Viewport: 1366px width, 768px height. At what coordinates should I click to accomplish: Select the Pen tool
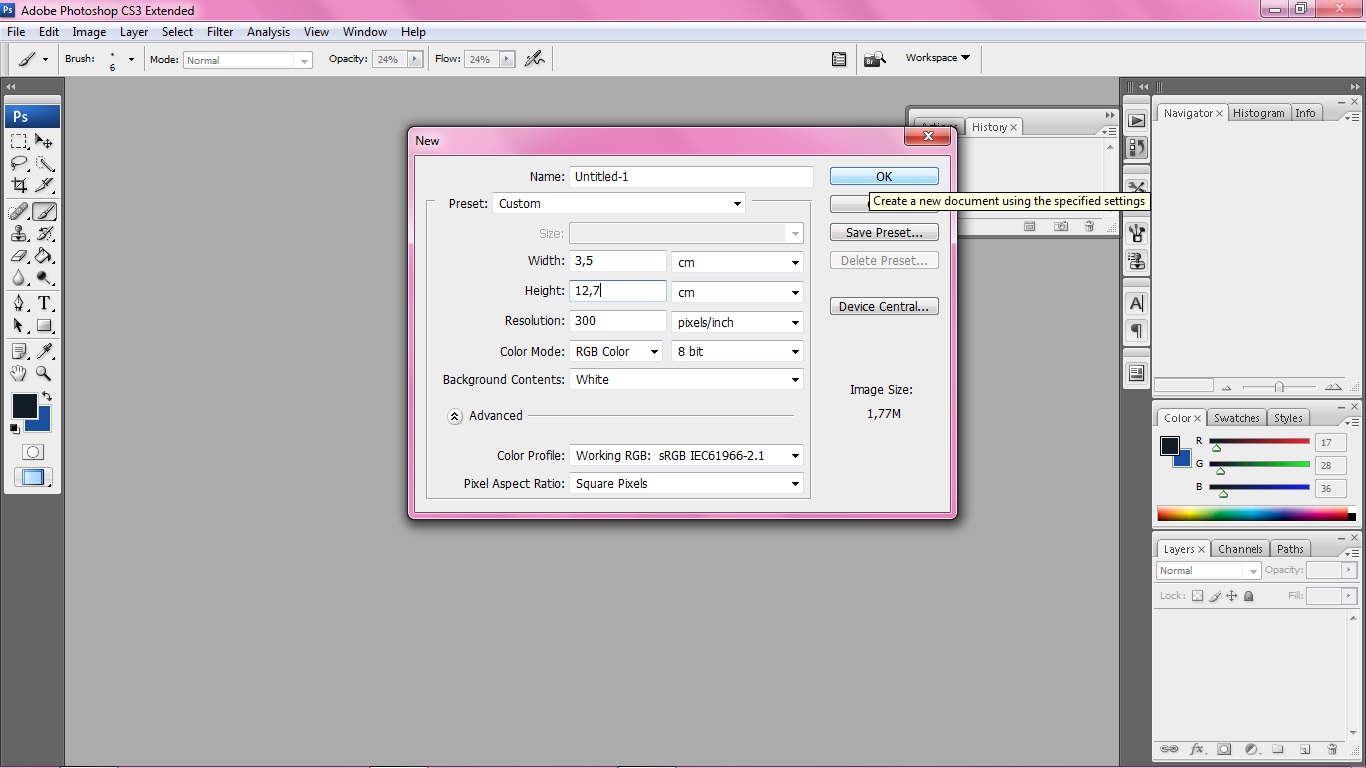click(x=19, y=304)
